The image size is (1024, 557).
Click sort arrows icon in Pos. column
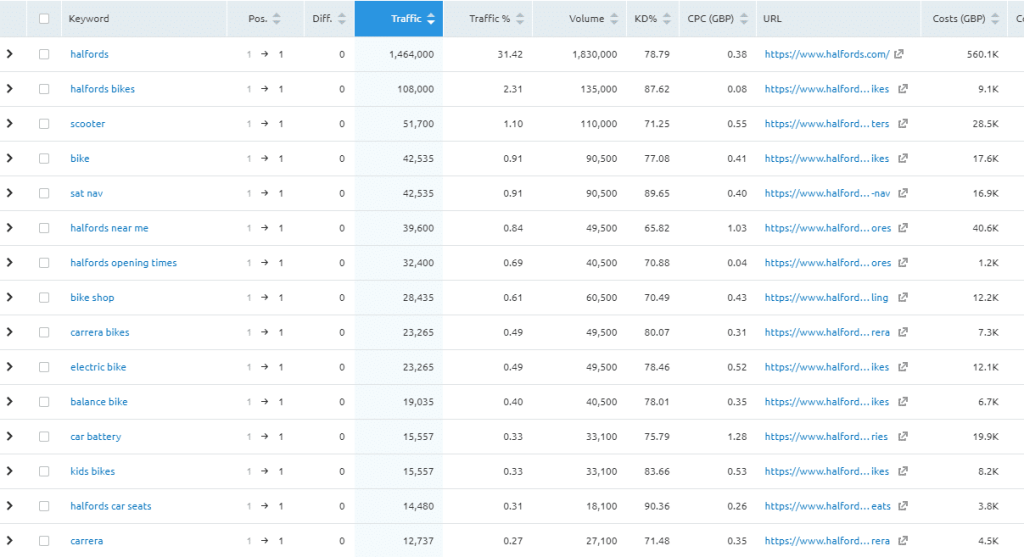[277, 19]
